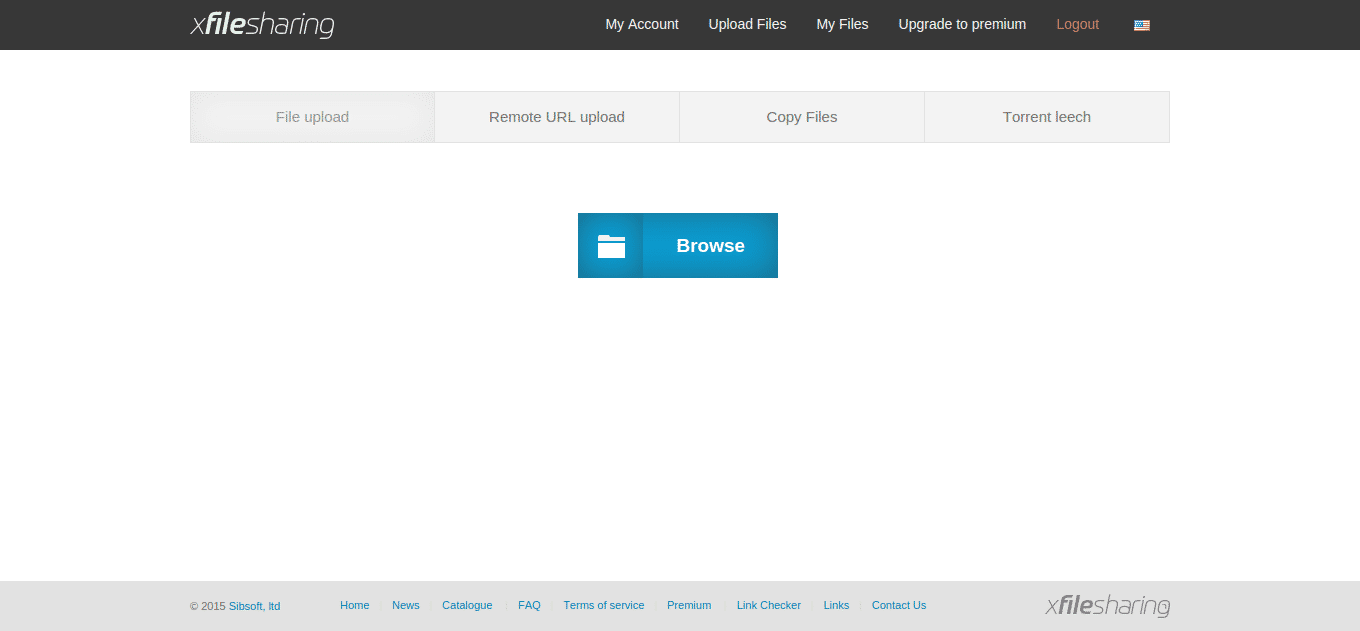The width and height of the screenshot is (1360, 631).
Task: Click Upgrade to premium in the header
Action: (961, 24)
